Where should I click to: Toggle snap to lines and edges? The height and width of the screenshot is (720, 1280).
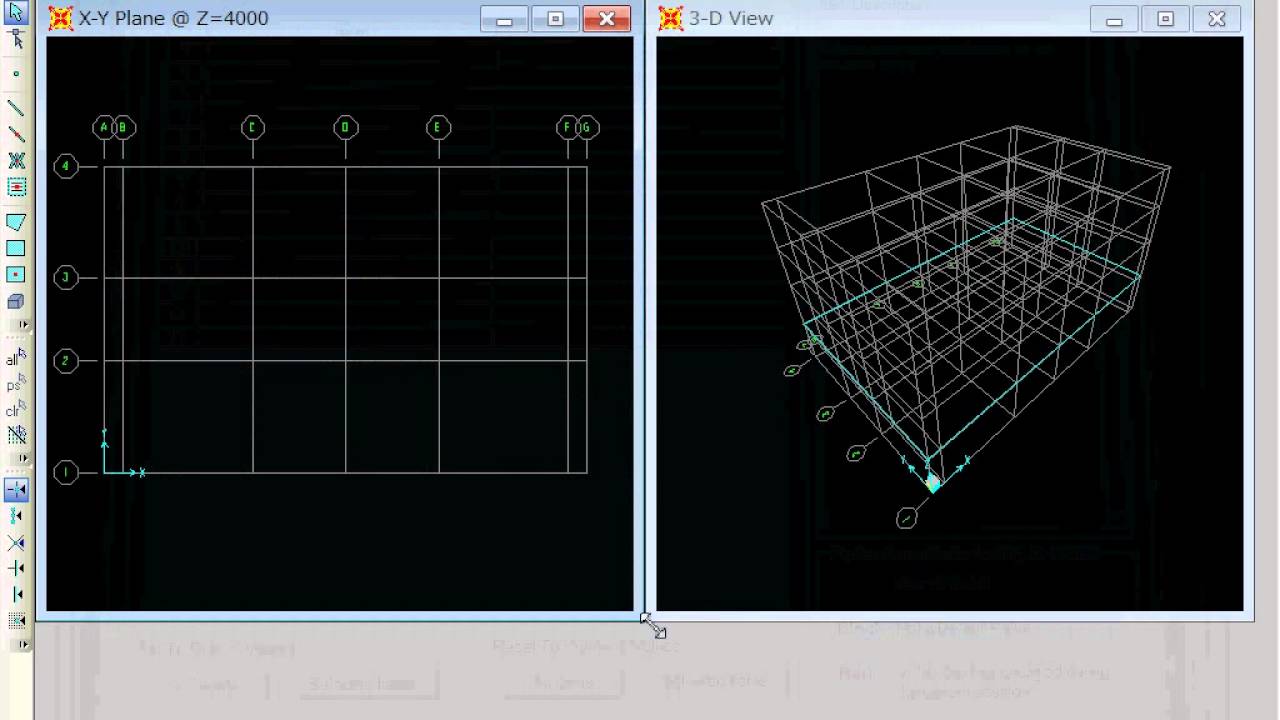[x=16, y=594]
